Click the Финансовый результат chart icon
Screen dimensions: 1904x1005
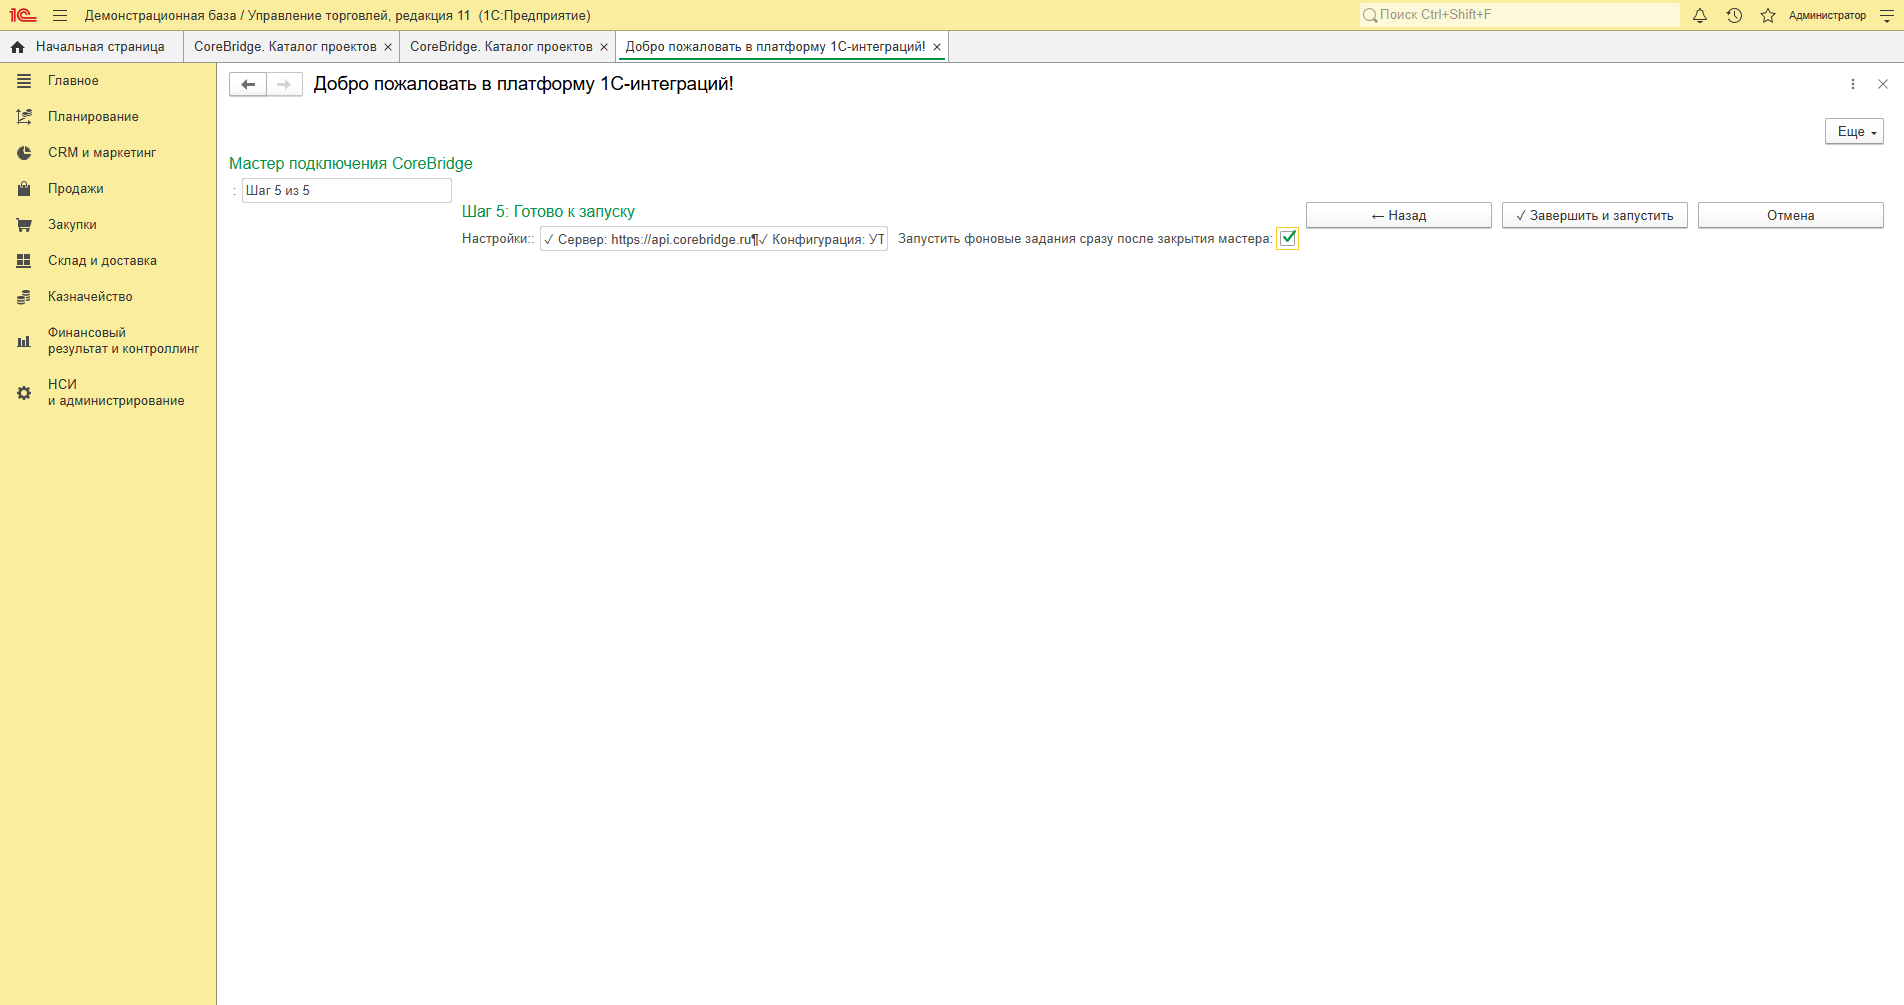tap(24, 341)
